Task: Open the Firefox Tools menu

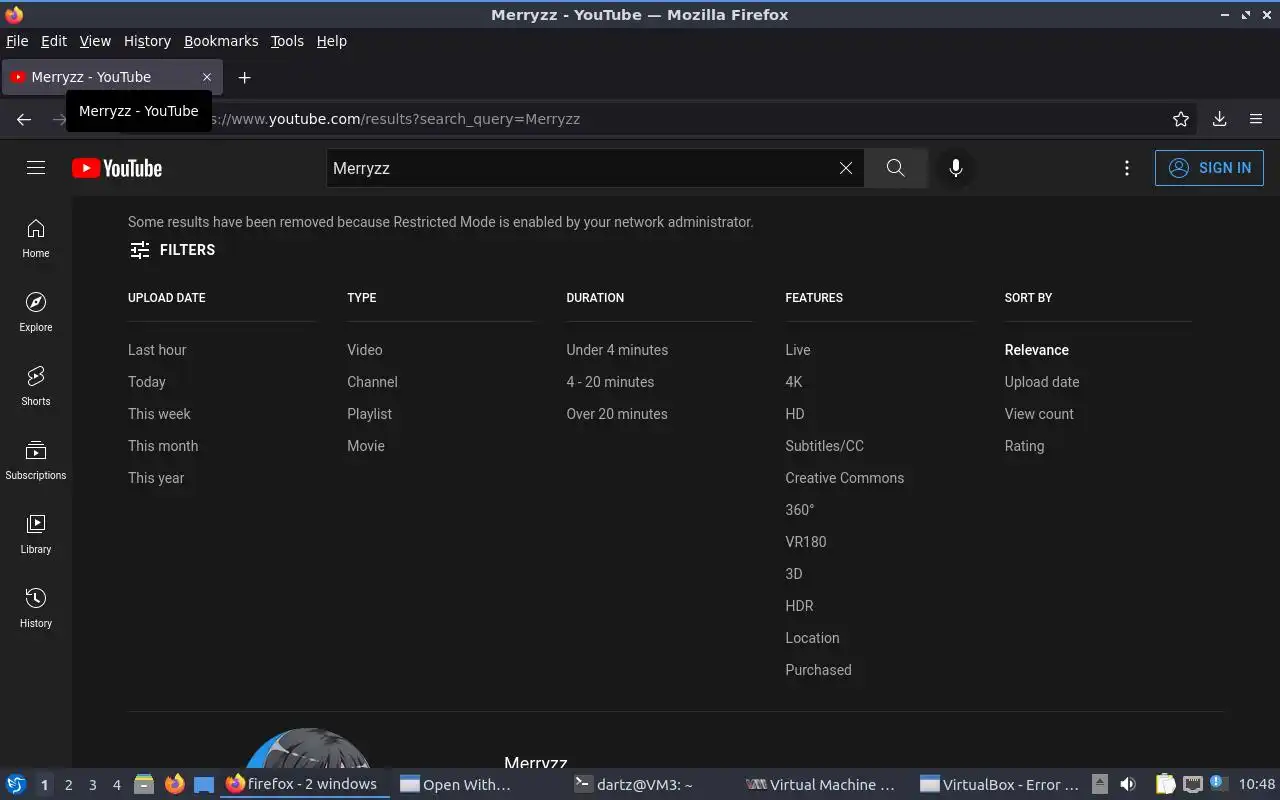Action: click(x=287, y=41)
